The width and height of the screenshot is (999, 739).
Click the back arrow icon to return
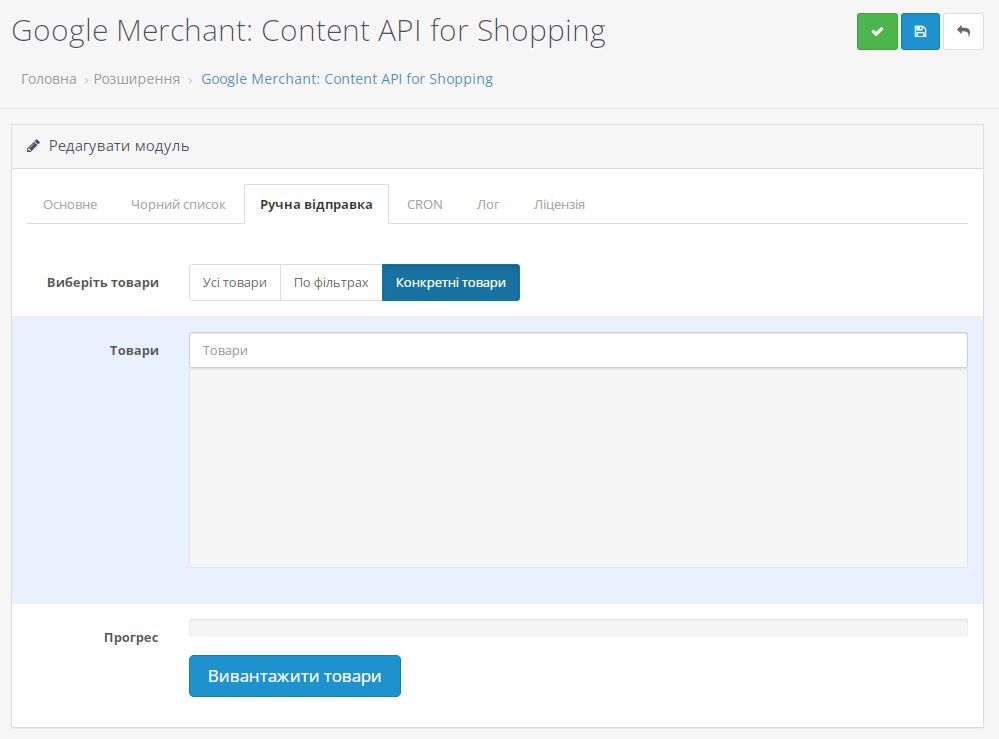pos(962,31)
